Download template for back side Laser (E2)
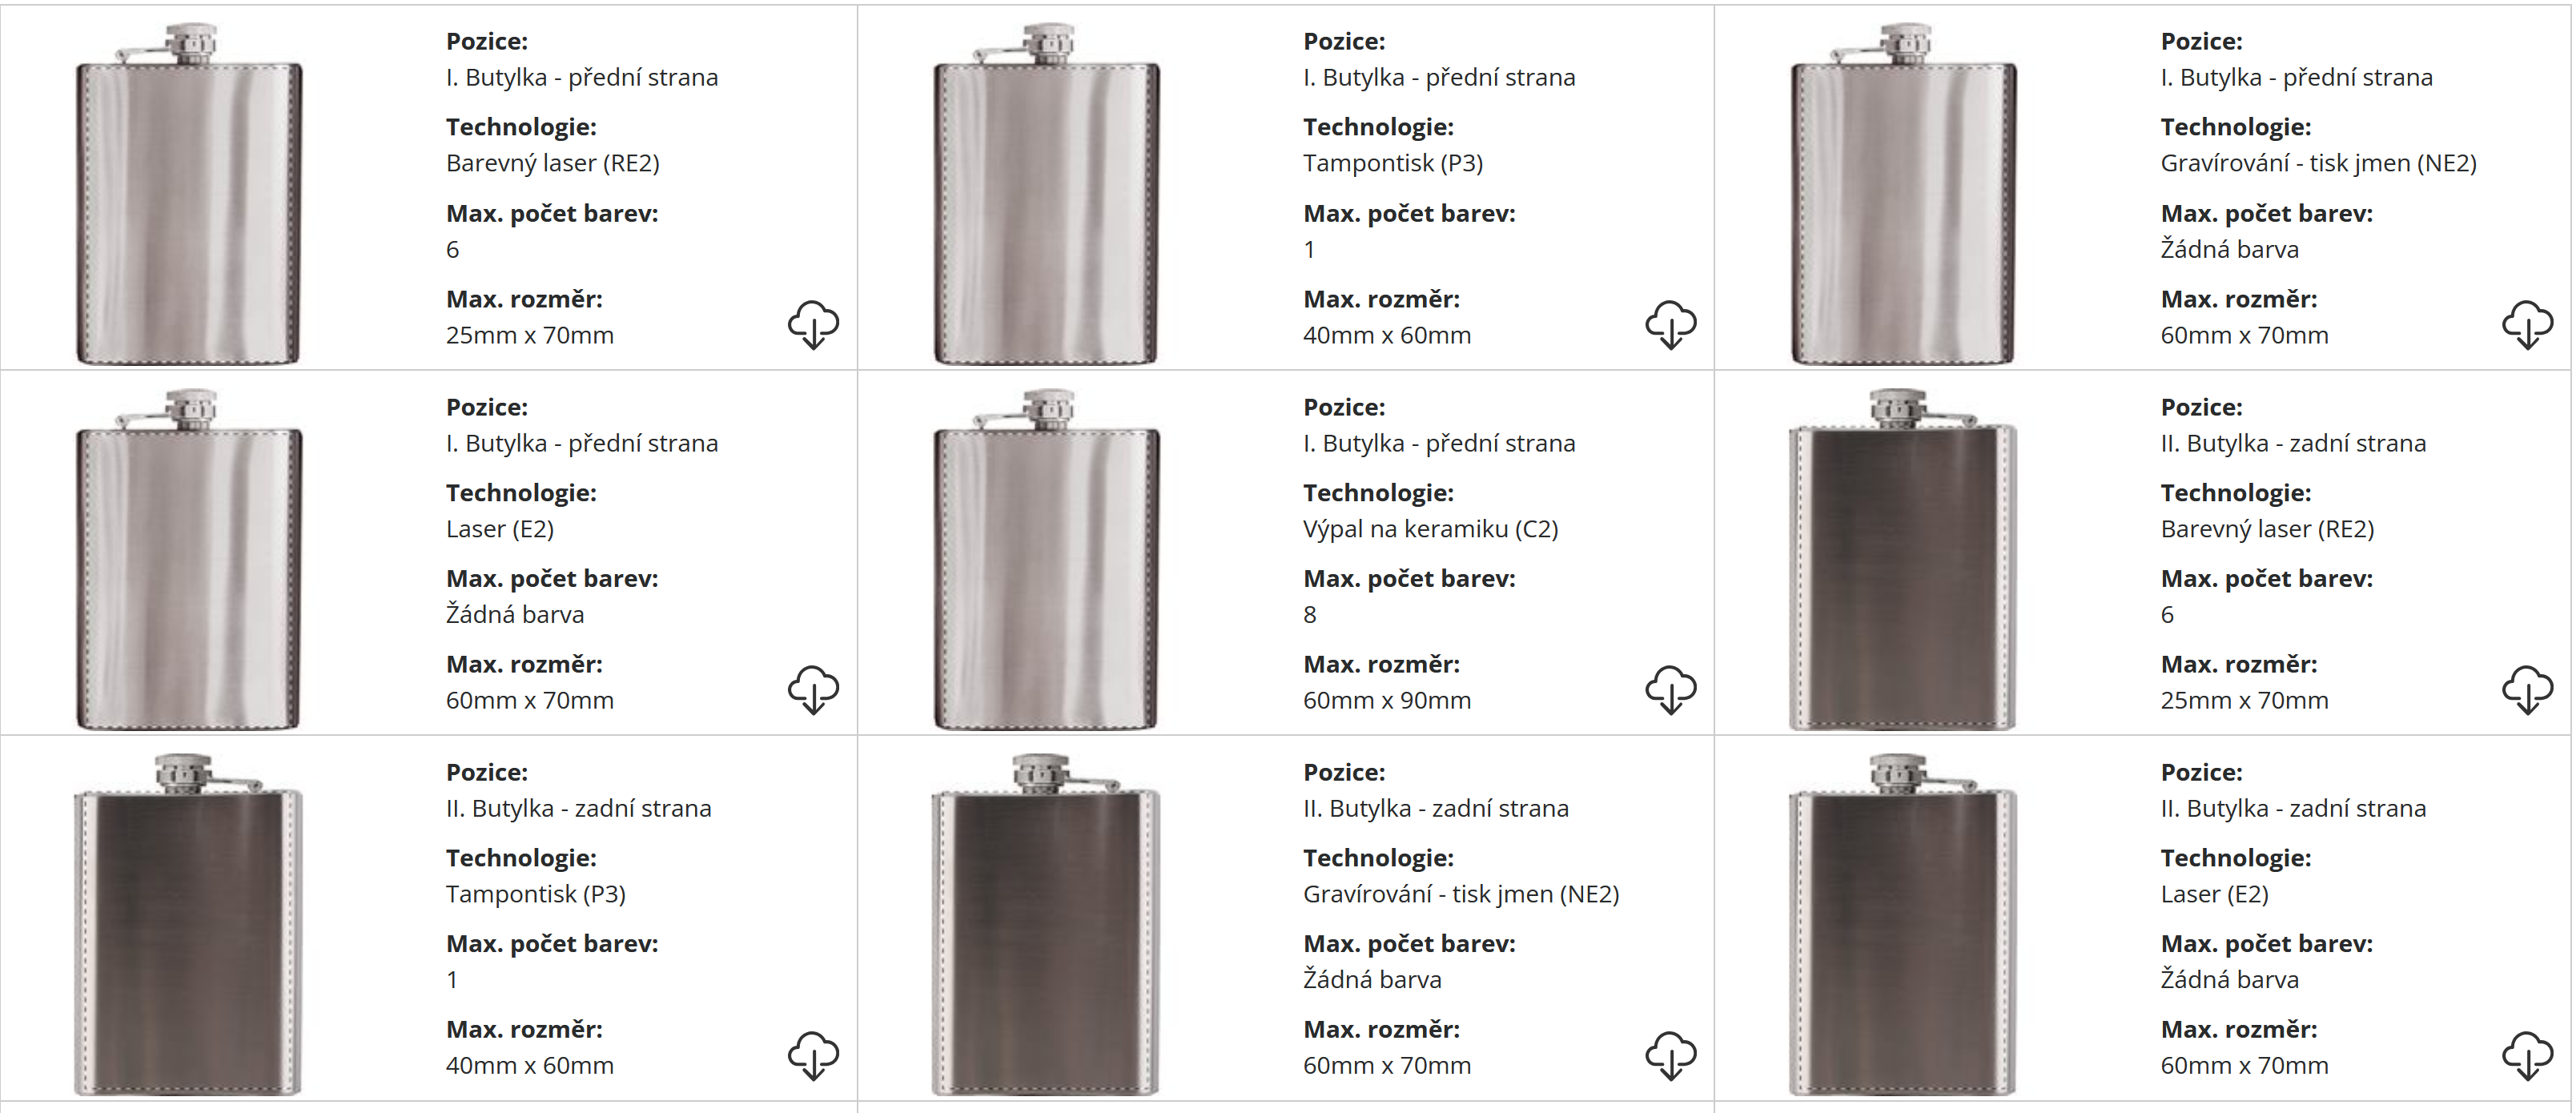The image size is (2576, 1113). tap(2527, 1055)
